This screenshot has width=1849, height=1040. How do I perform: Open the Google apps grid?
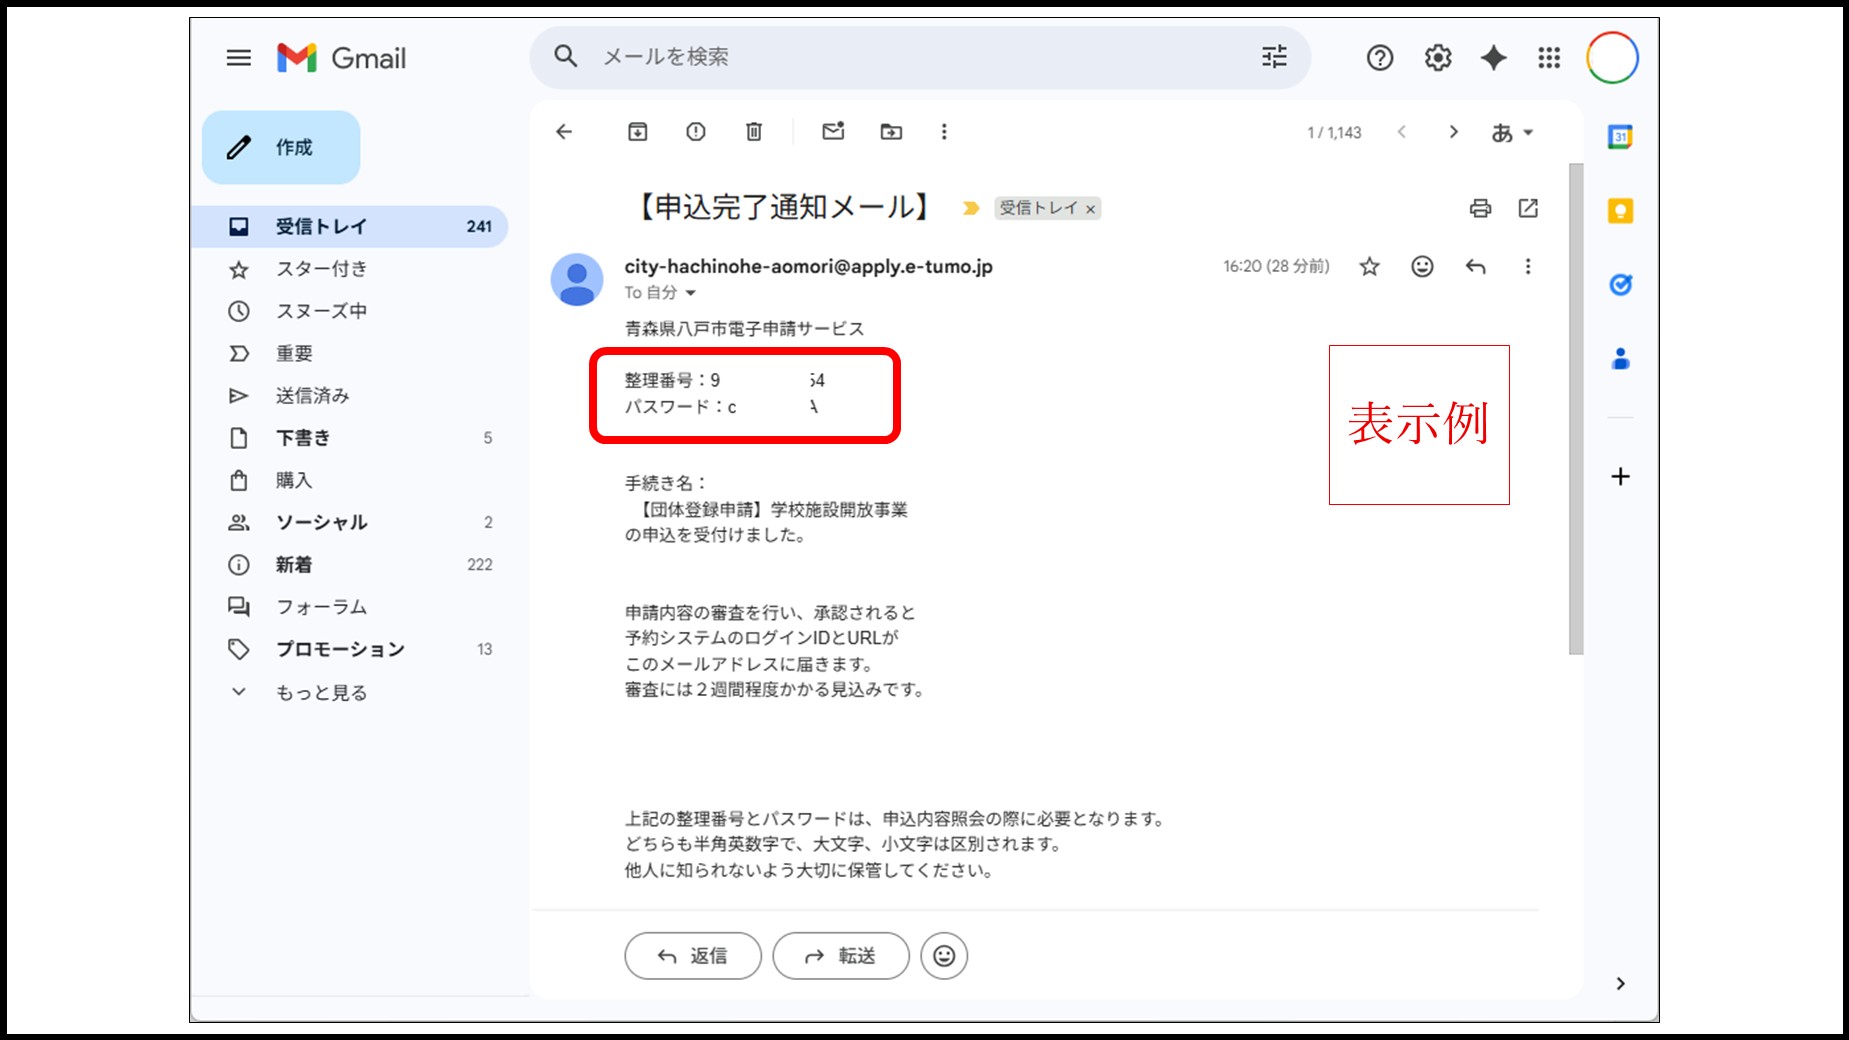point(1548,58)
